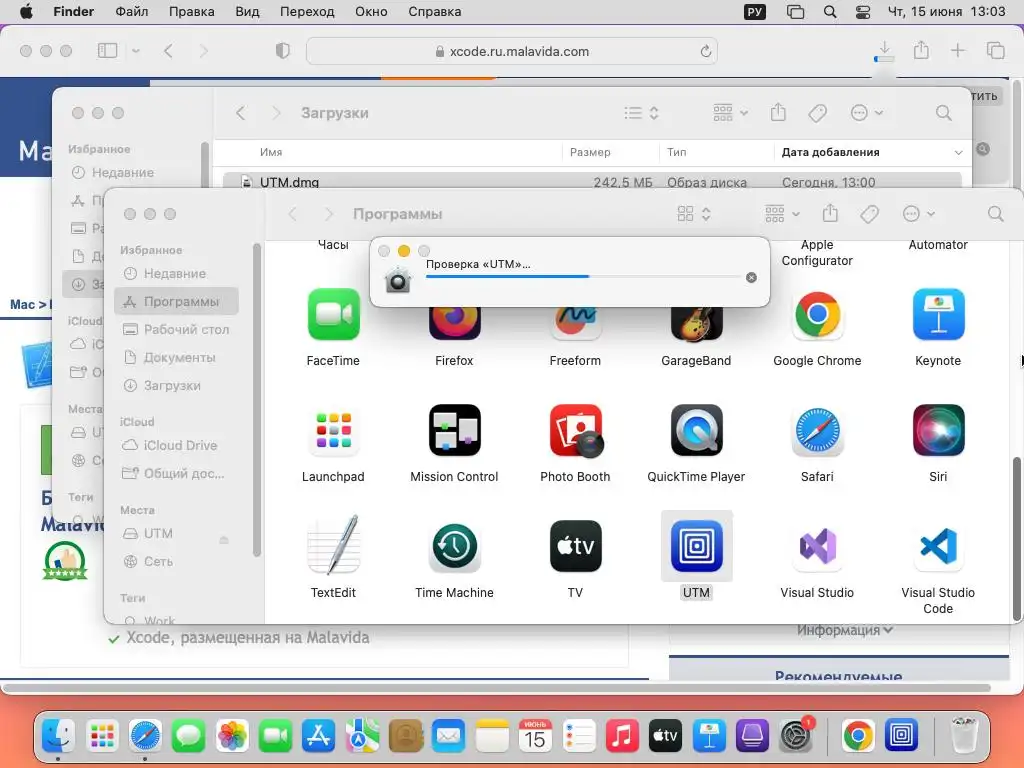Click the UTM verification progress bar
Image resolution: width=1024 pixels, height=768 pixels.
583,276
